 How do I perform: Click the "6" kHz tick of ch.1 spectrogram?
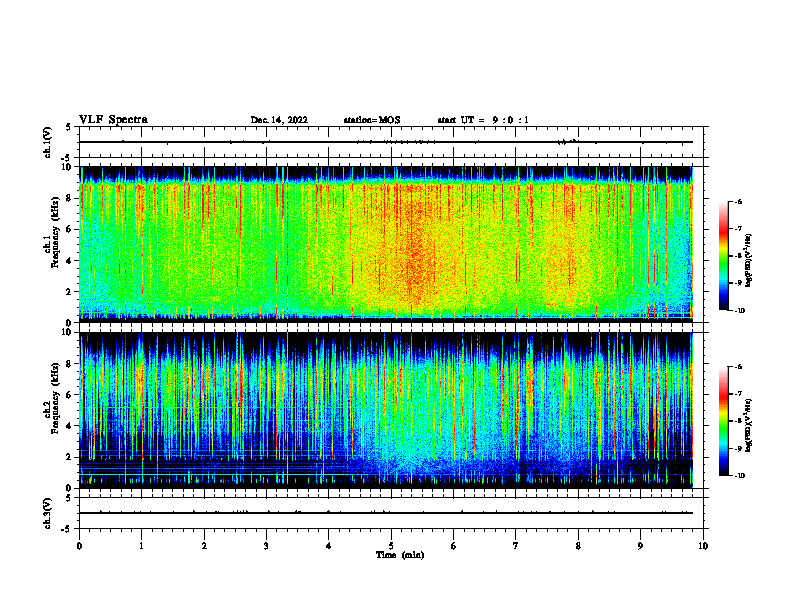point(69,229)
